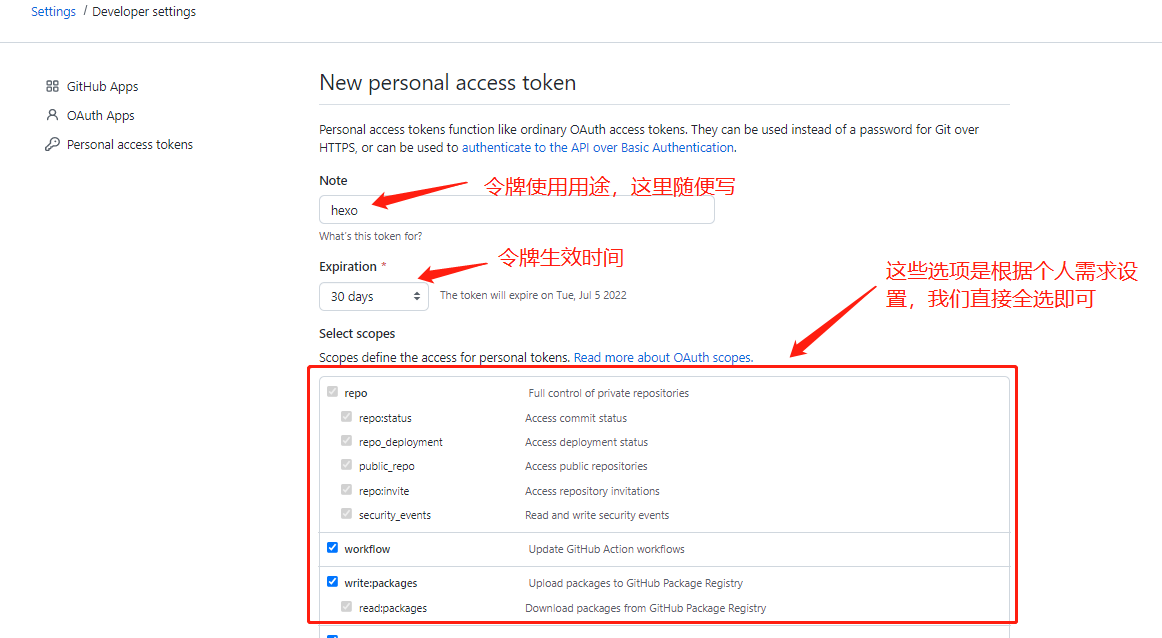The height and width of the screenshot is (638, 1162).
Task: Toggle the repo scope checkbox
Action: click(332, 391)
